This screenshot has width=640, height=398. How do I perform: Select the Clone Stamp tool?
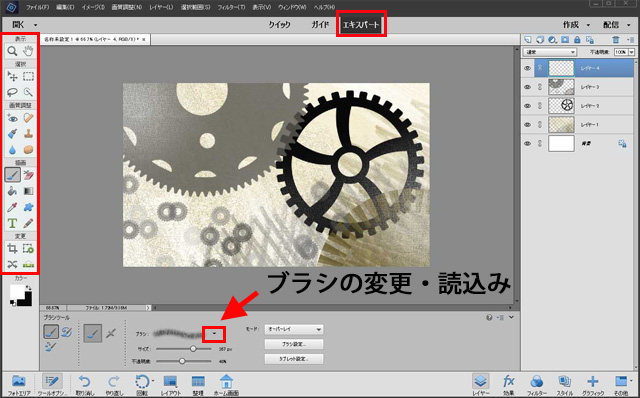[x=28, y=133]
